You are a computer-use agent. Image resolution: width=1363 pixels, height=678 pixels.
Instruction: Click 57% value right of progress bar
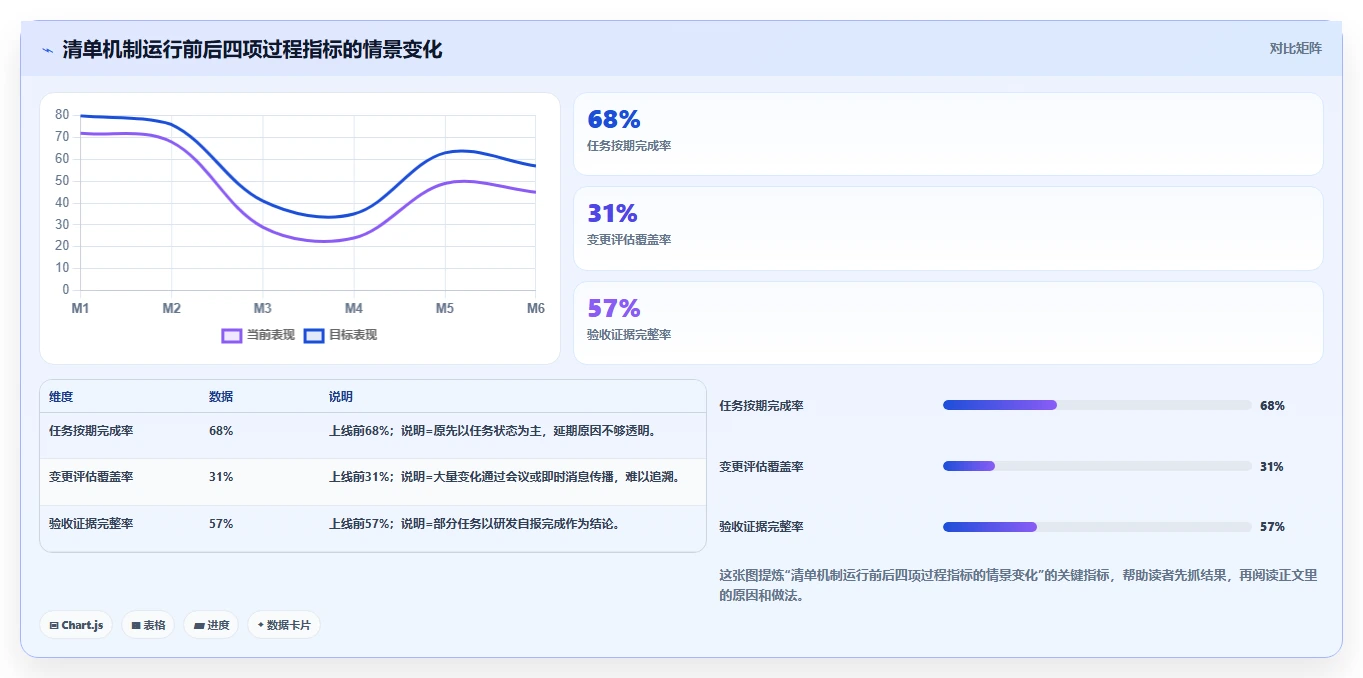(1272, 527)
